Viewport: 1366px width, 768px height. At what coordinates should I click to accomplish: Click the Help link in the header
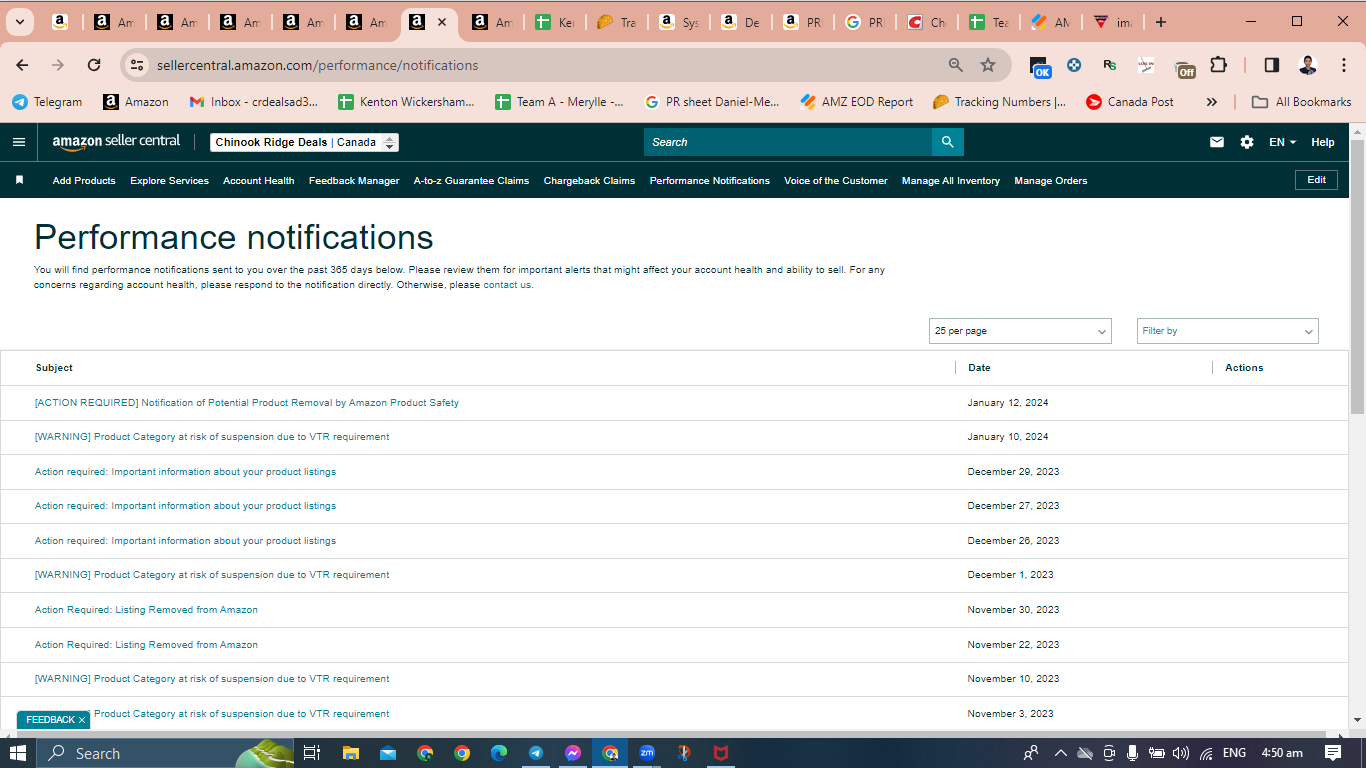[x=1322, y=142]
